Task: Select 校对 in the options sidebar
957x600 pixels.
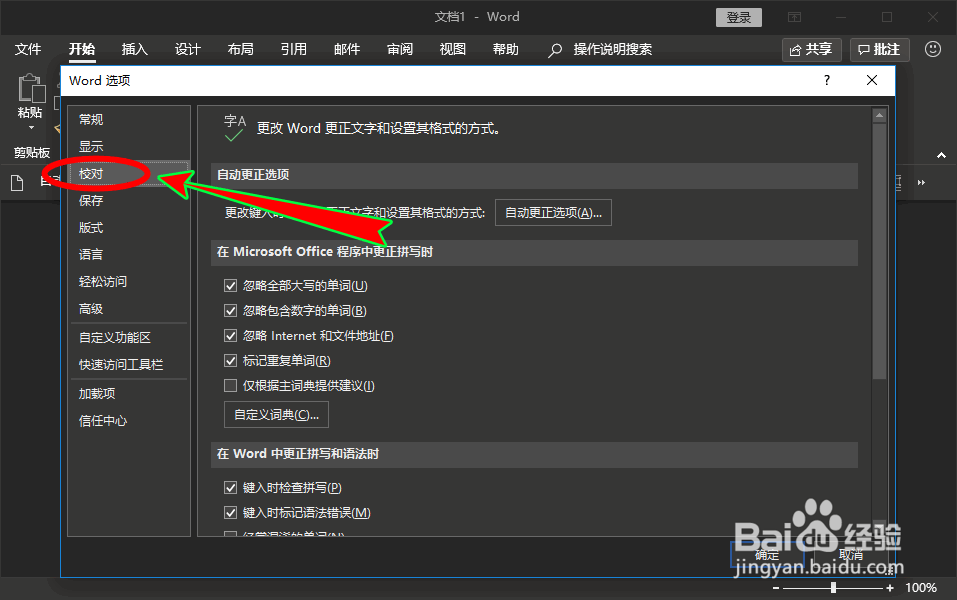Action: 129,174
